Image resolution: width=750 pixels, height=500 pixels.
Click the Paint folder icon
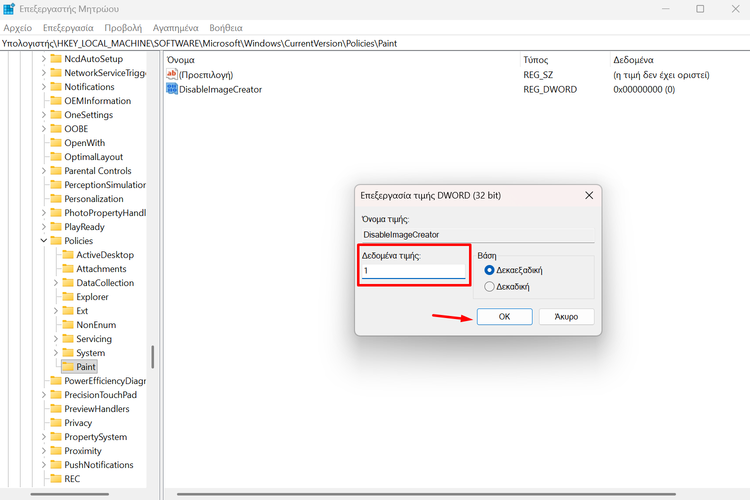[x=68, y=367]
